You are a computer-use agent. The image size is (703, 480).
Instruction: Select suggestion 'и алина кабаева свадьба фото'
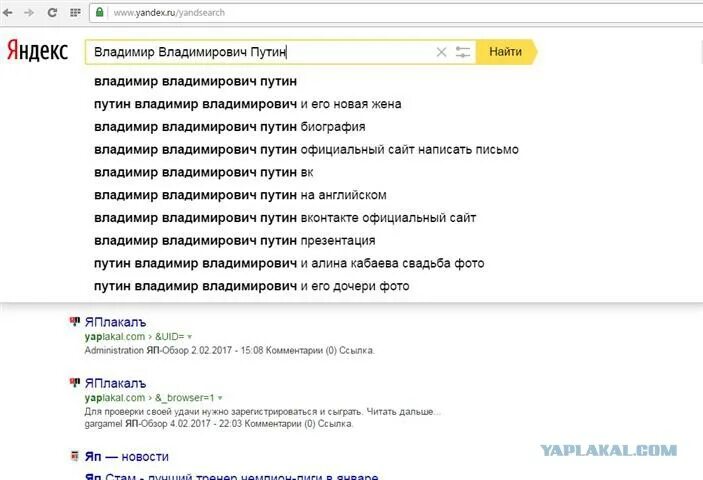click(x=289, y=264)
